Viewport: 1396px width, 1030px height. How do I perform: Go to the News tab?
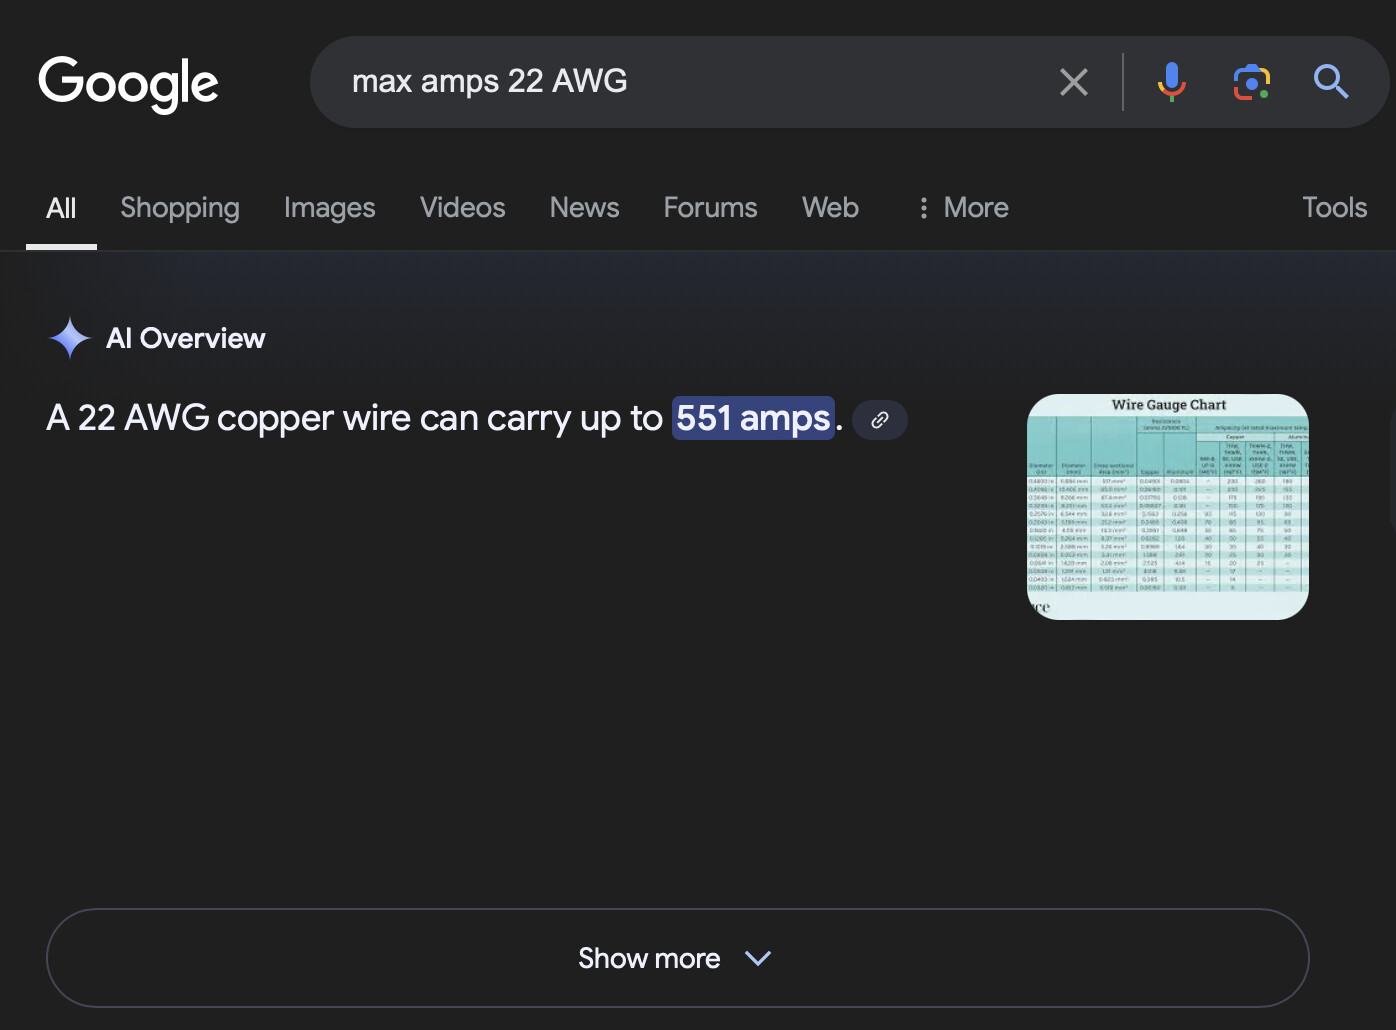point(584,208)
